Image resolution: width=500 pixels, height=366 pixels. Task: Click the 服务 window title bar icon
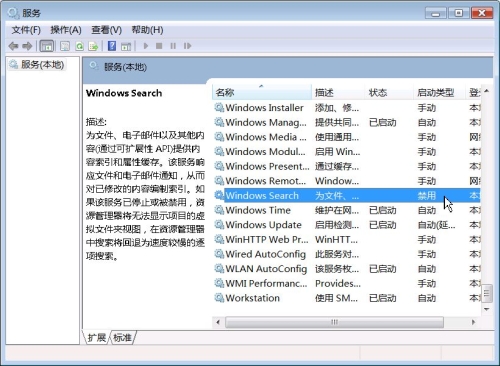[x=13, y=13]
